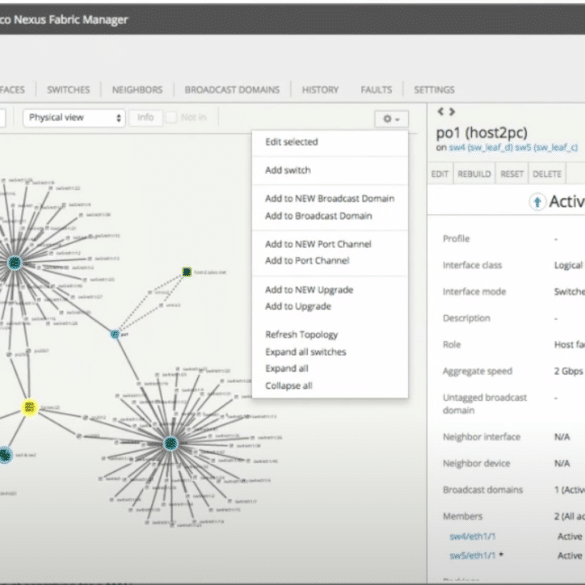Click the Interface class label

click(x=472, y=265)
